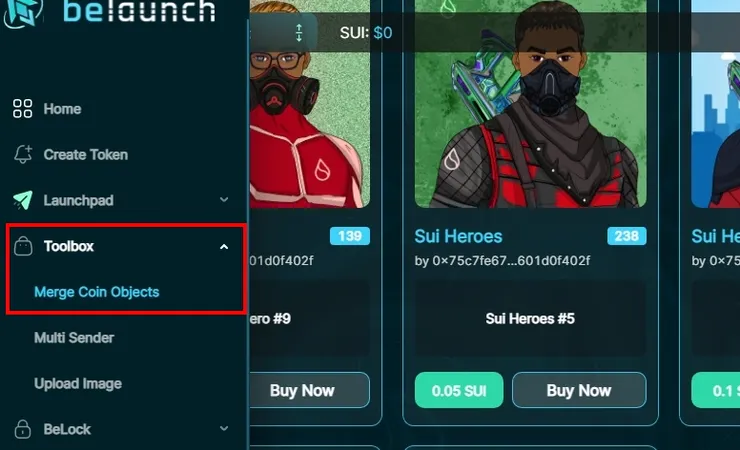This screenshot has height=450, width=740.
Task: Click the Home grid icon
Action: (22, 108)
